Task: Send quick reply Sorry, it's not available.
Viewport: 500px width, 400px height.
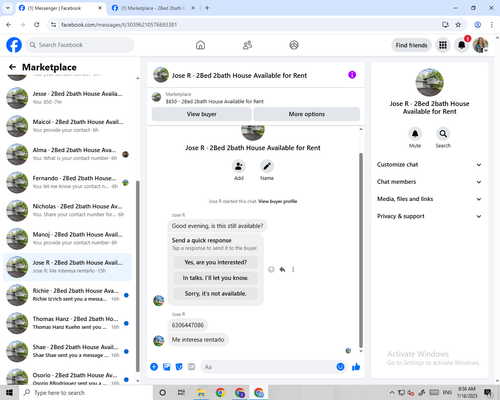Action: click(216, 294)
